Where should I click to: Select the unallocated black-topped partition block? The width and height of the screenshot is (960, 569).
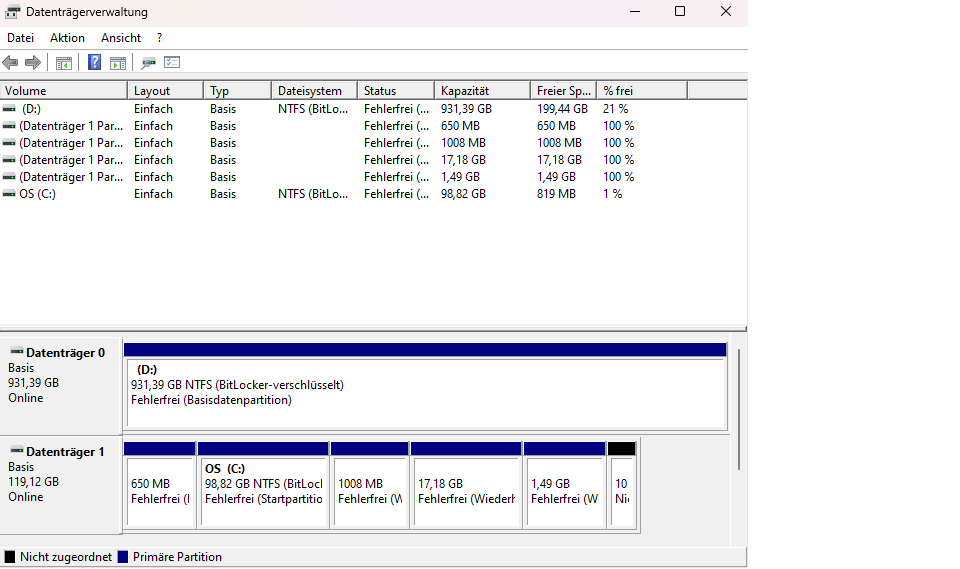(x=622, y=485)
